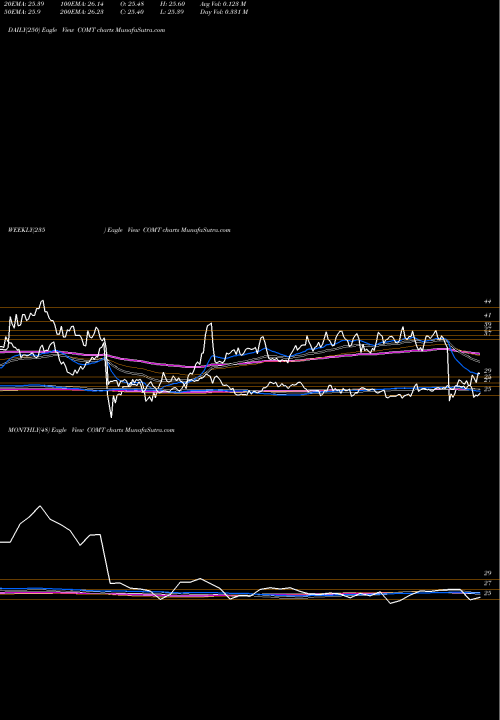Click the Day Vol reading
500x720 pixels.
[x=224, y=12]
